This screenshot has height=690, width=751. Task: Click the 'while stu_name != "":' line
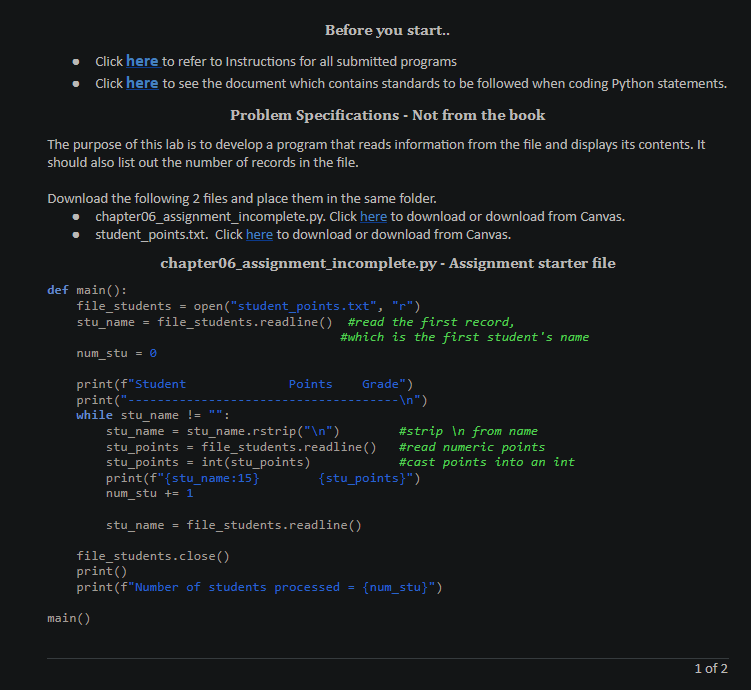click(153, 415)
